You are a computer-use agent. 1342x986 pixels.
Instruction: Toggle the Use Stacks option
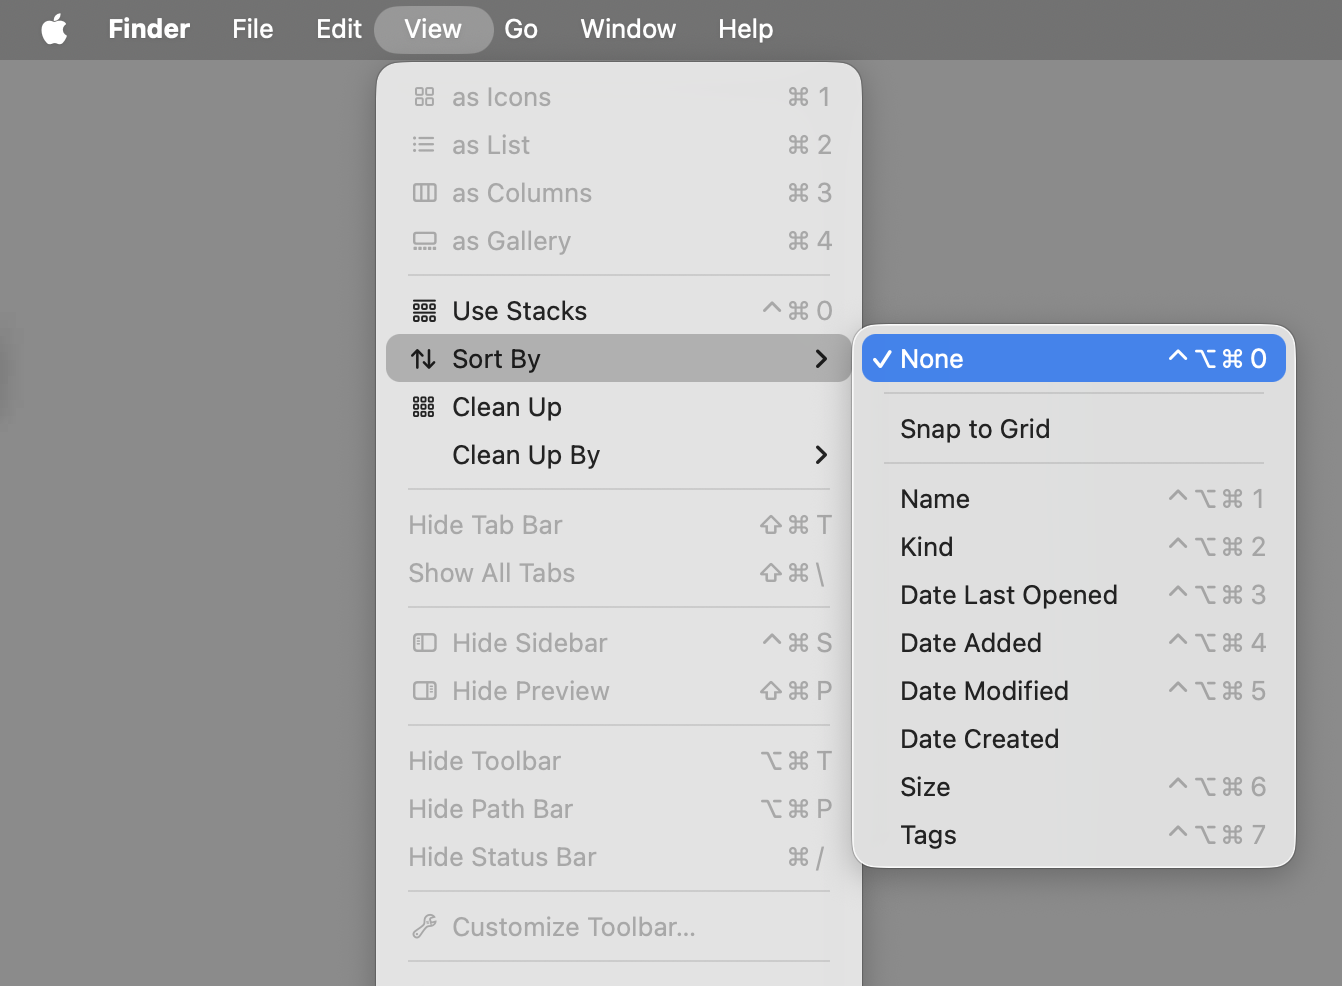tap(520, 311)
